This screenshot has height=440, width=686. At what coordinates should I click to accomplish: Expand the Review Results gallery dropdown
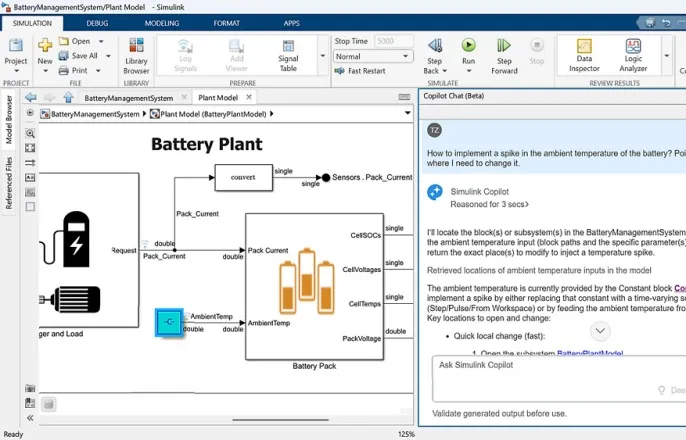pos(667,56)
